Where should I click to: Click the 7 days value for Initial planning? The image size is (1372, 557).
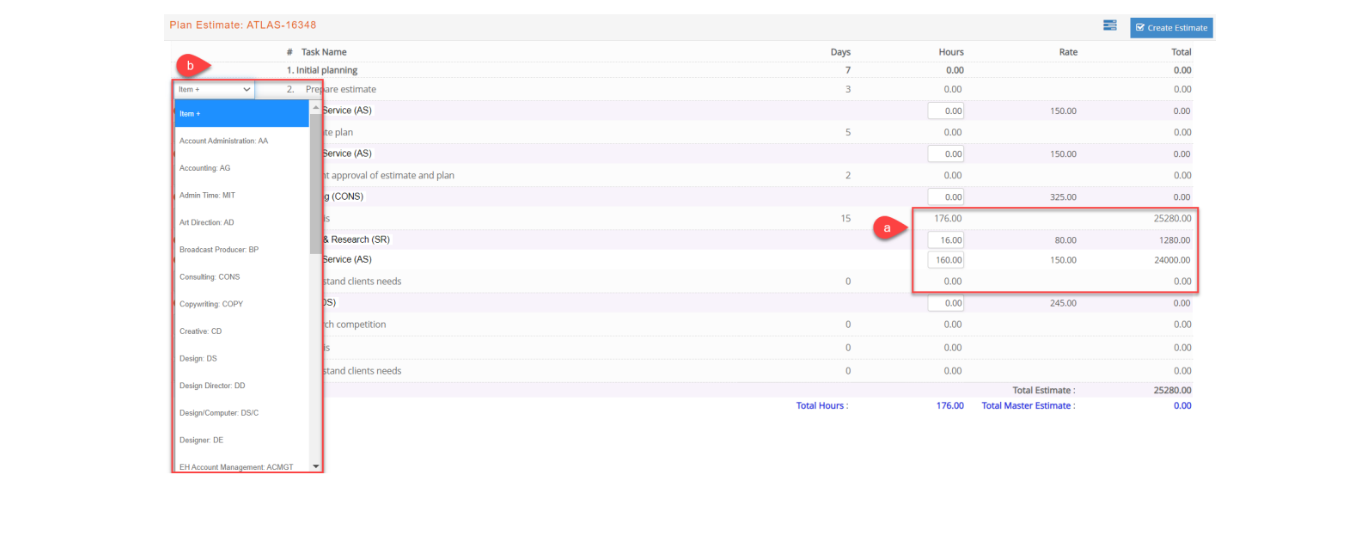tap(848, 70)
